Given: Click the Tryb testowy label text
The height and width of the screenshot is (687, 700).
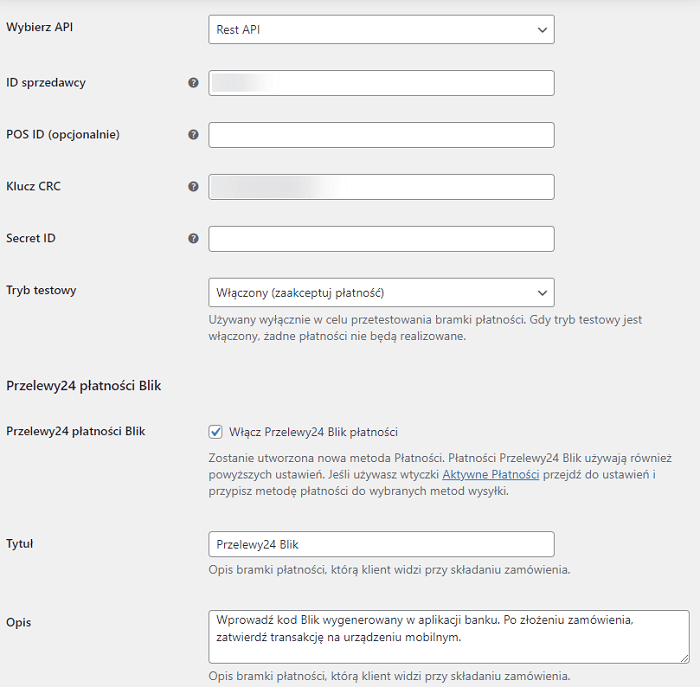Looking at the screenshot, I should (x=41, y=290).
